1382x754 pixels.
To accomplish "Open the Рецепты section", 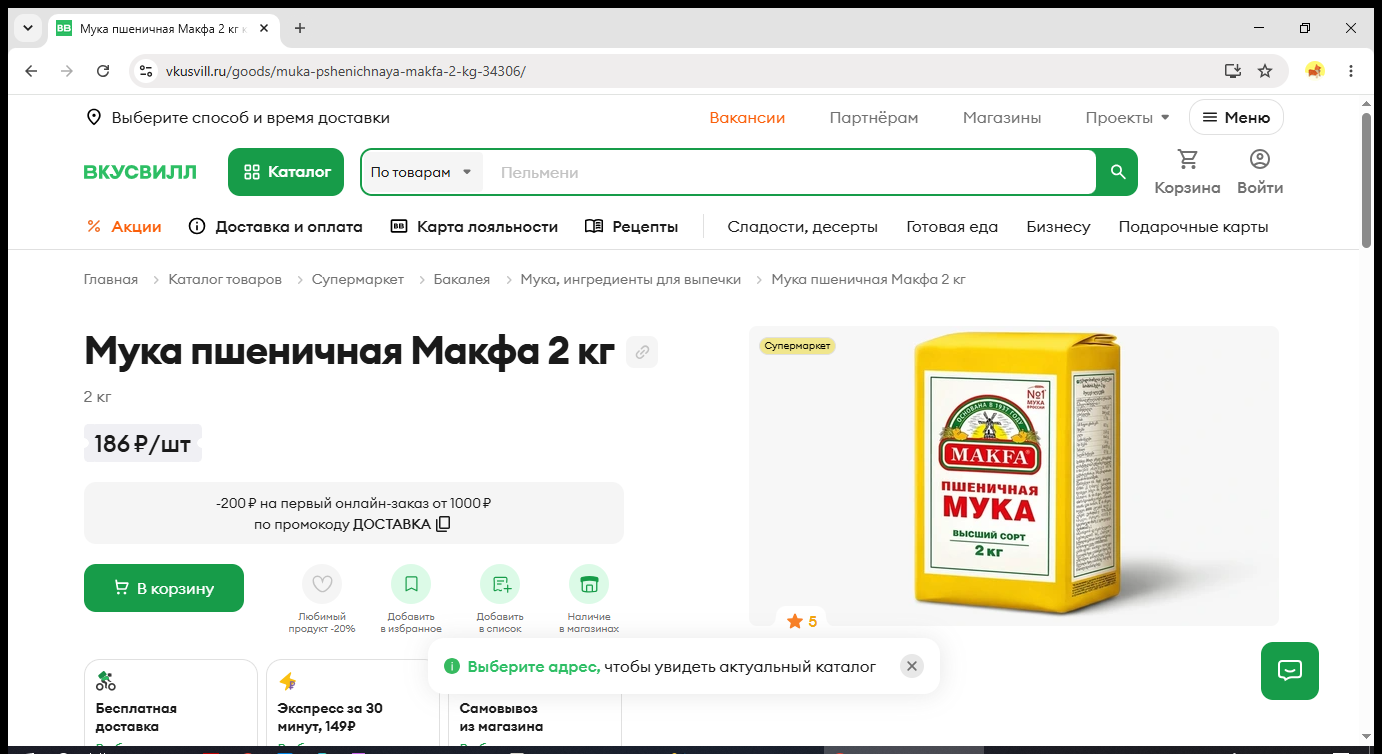I will [632, 227].
